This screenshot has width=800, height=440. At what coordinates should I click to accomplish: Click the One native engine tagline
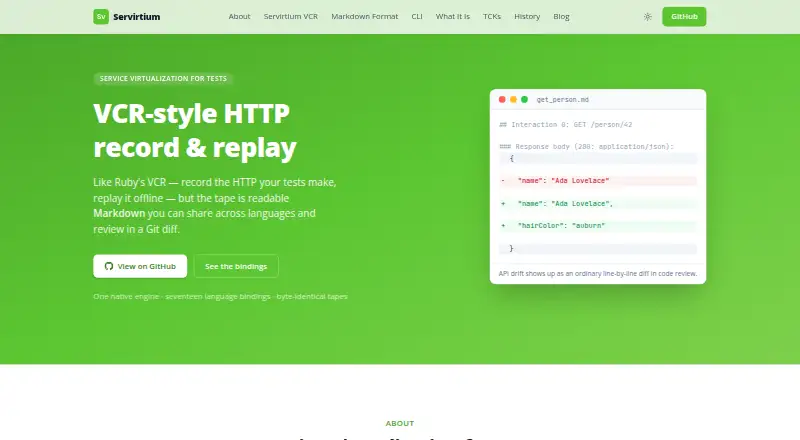(220, 297)
